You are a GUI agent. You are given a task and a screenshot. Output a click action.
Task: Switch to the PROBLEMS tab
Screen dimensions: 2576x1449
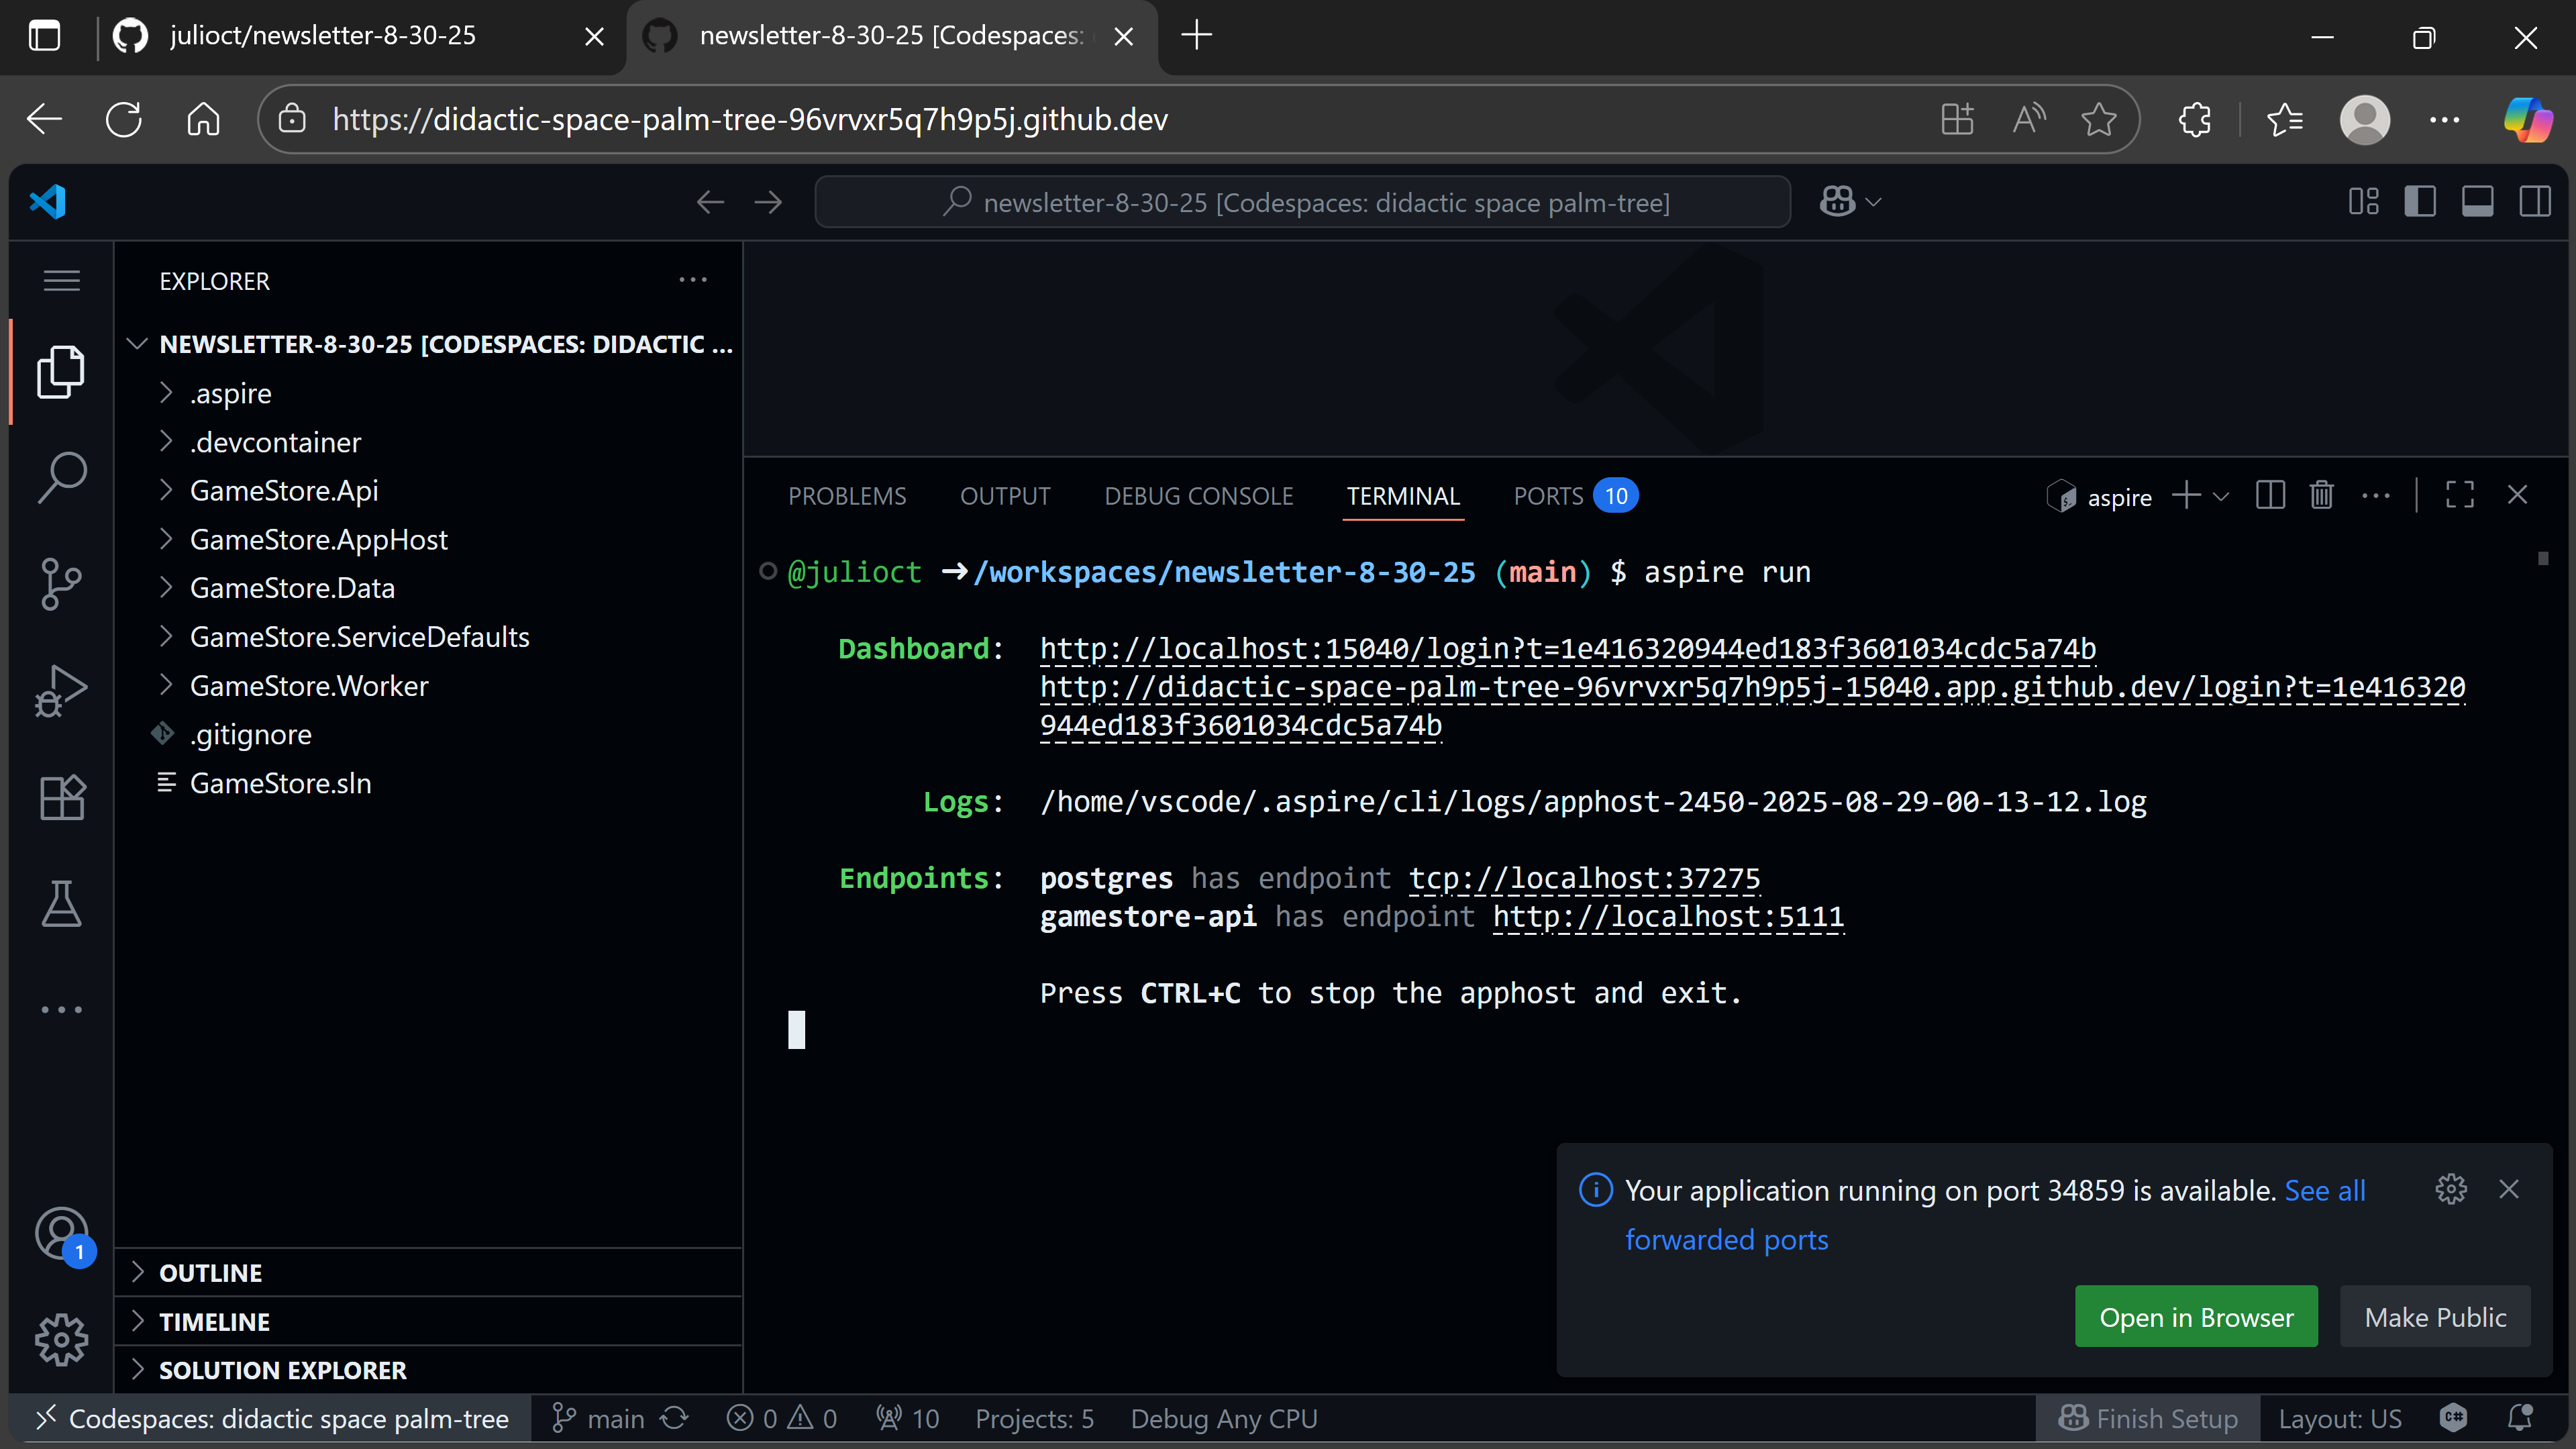pyautogui.click(x=847, y=496)
